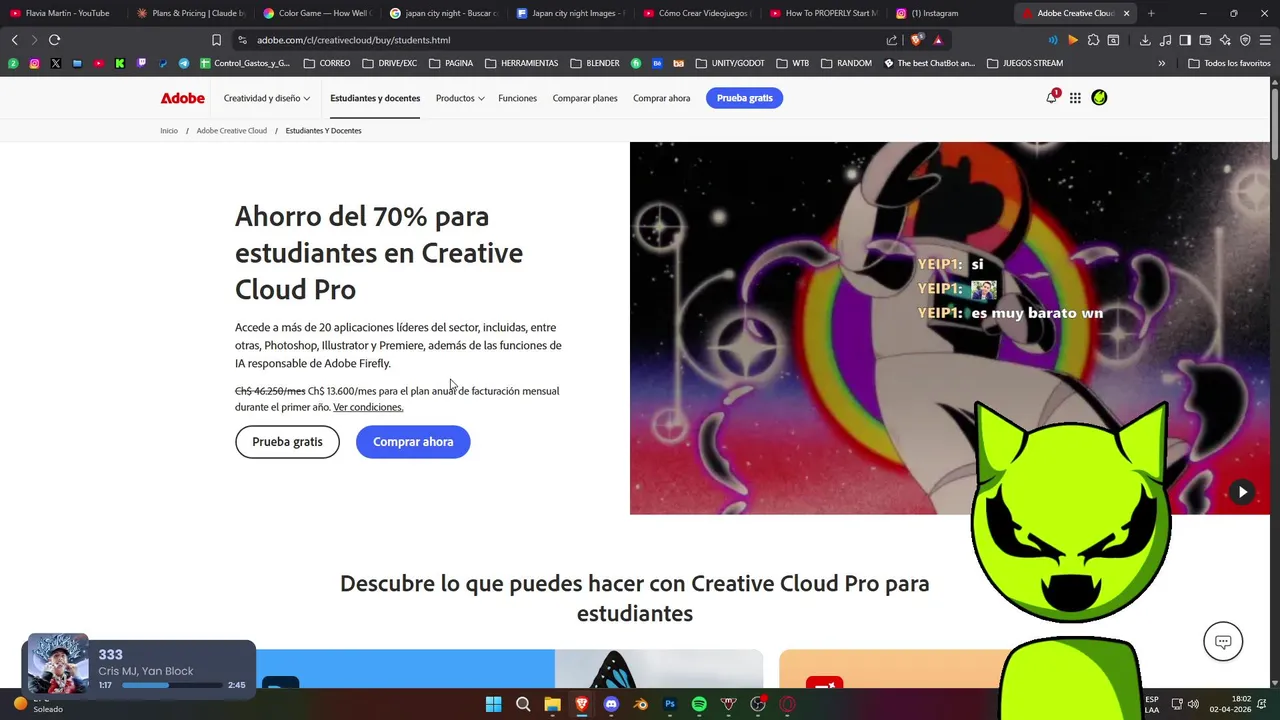Screen dimensions: 1280x720
Task: Reload the page with the refresh icon
Action: point(54,40)
